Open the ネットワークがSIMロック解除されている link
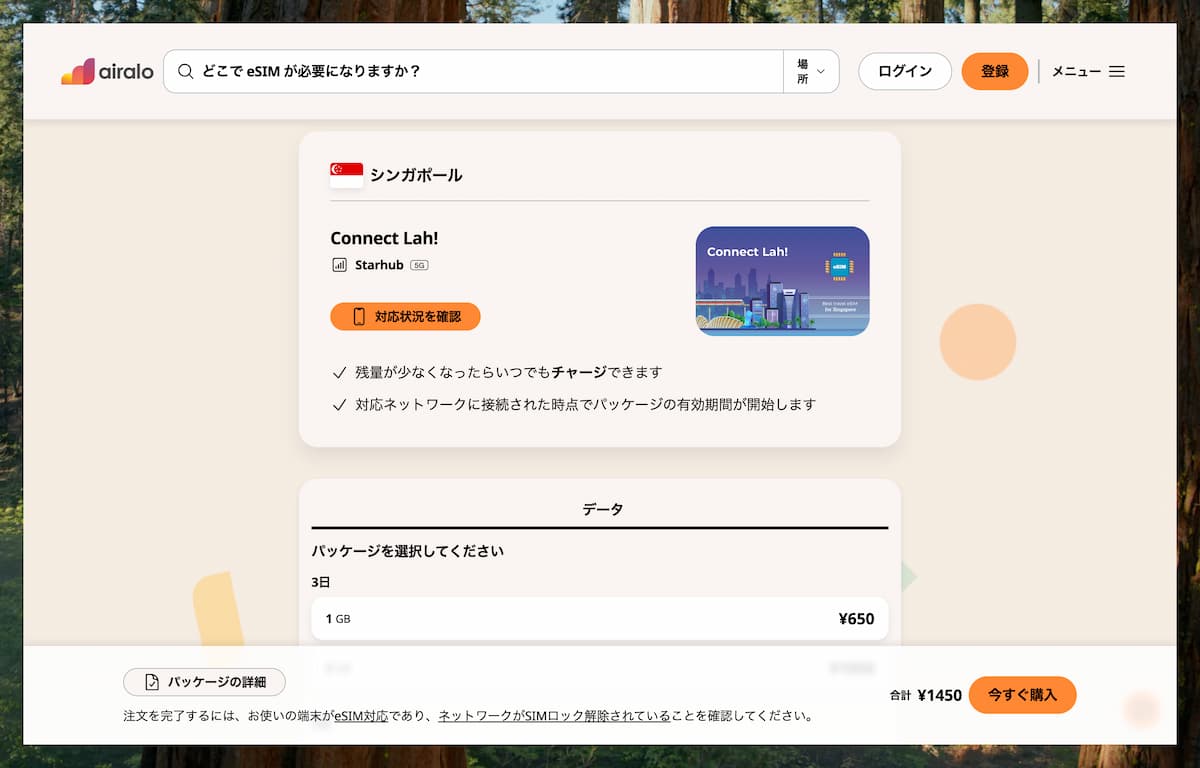Screen dimensions: 1200x768 coord(554,716)
